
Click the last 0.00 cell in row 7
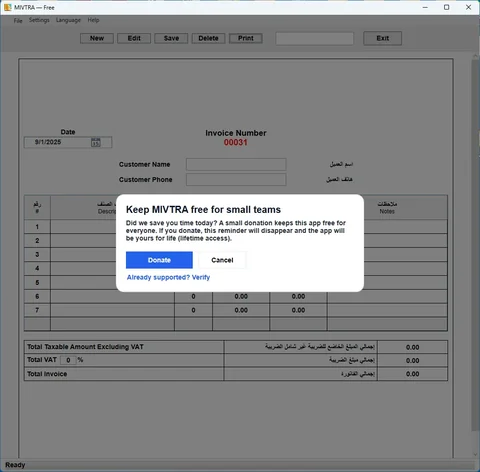point(298,310)
